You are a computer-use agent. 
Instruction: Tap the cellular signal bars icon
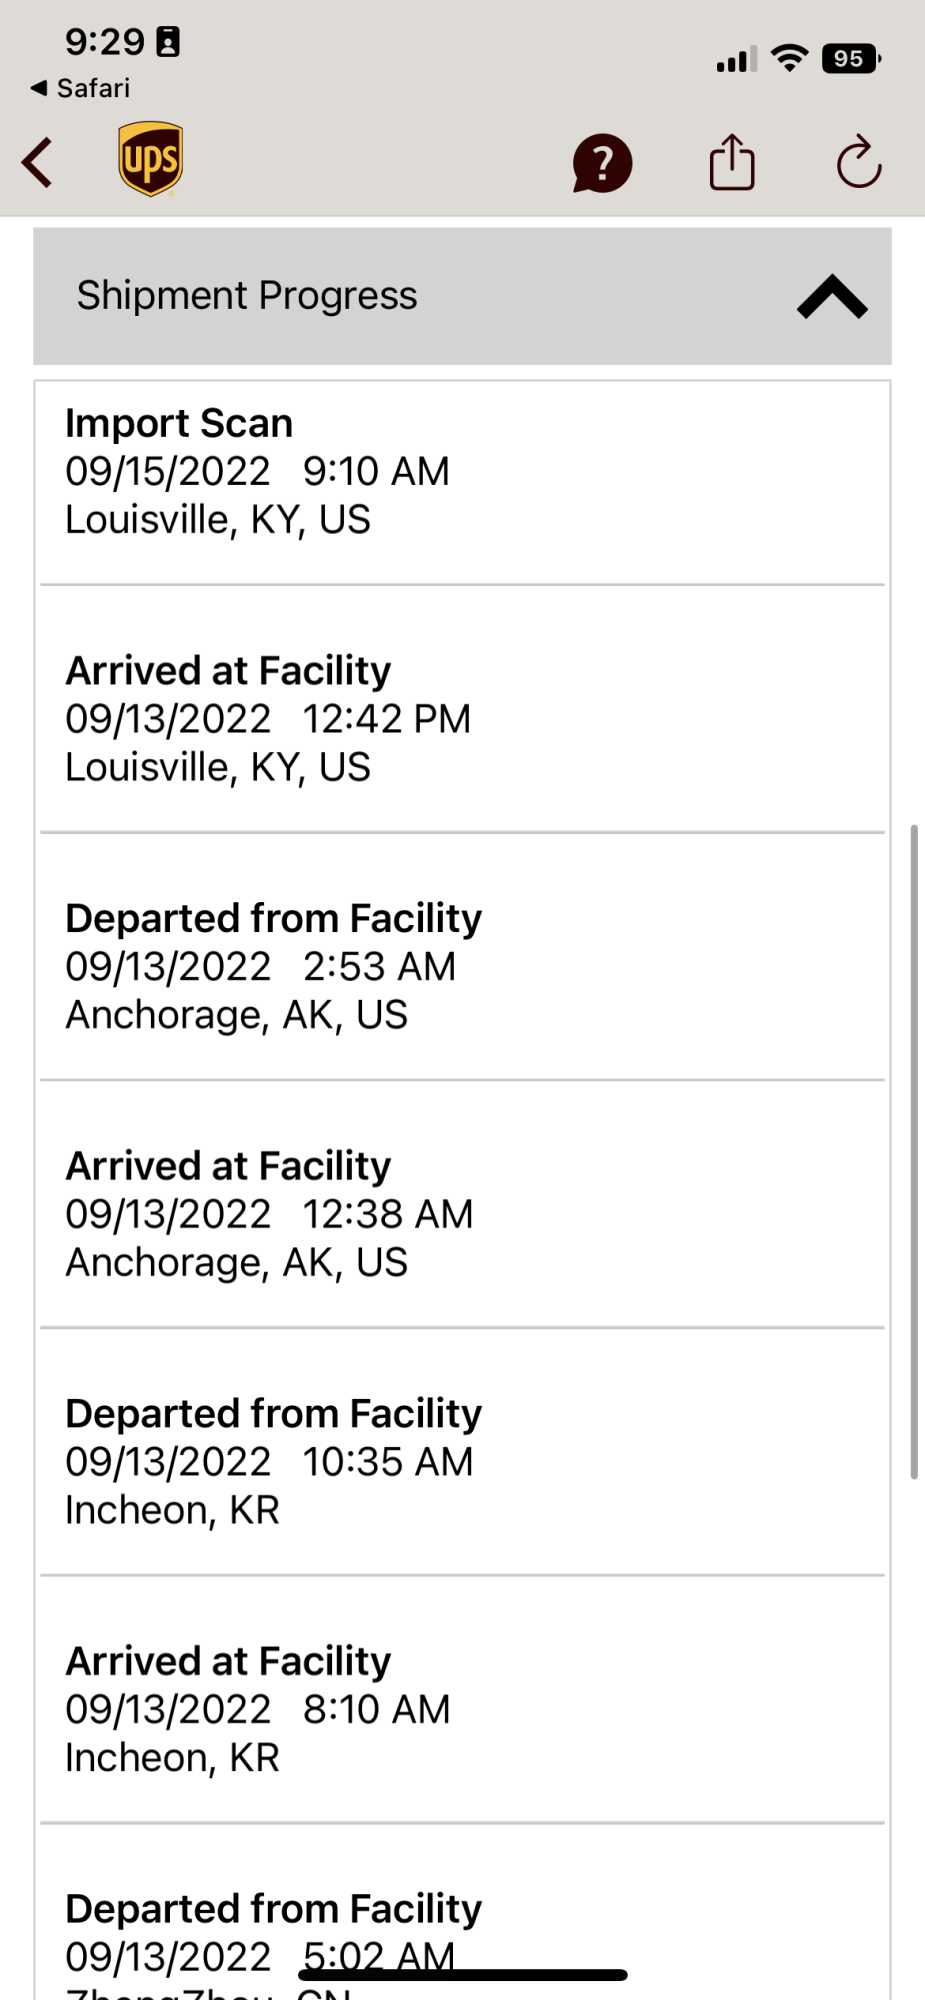tap(736, 60)
